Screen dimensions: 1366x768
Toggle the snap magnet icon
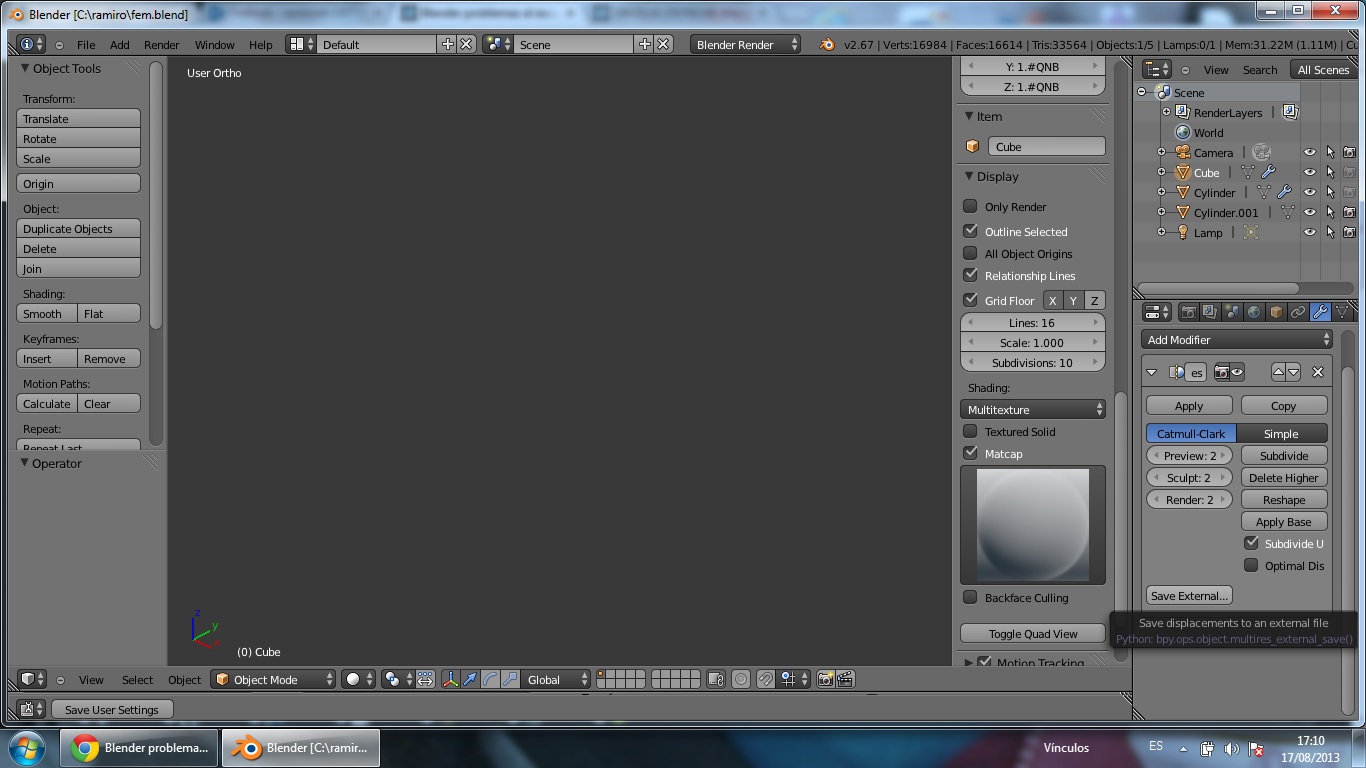[765, 679]
